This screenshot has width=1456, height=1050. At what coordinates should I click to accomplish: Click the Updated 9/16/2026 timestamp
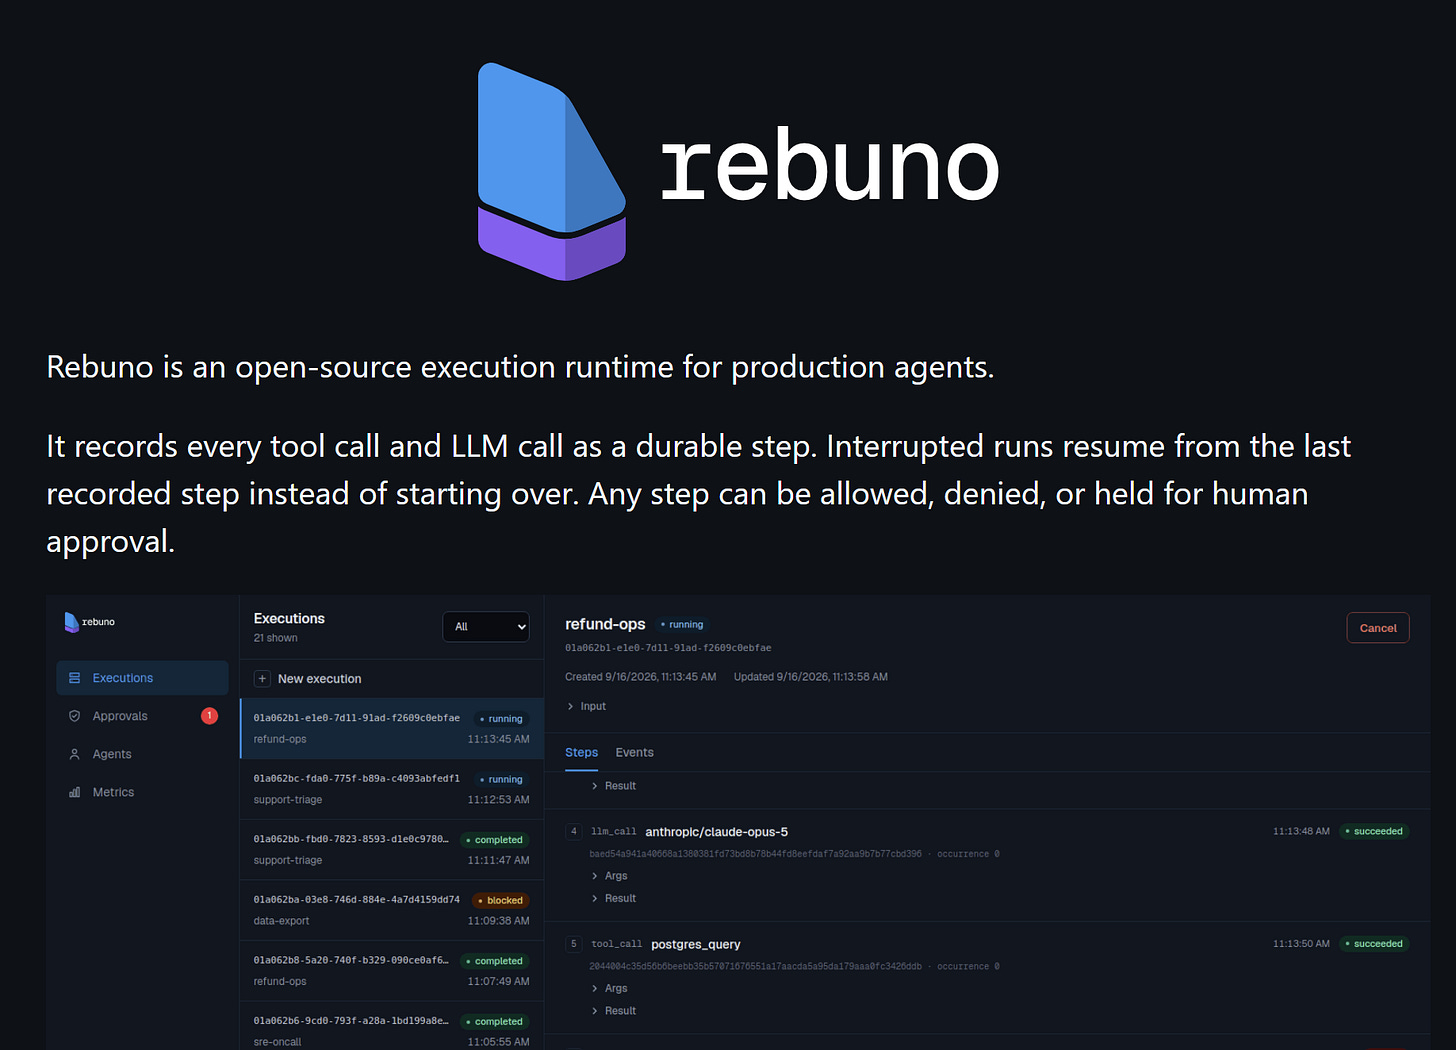tap(810, 677)
